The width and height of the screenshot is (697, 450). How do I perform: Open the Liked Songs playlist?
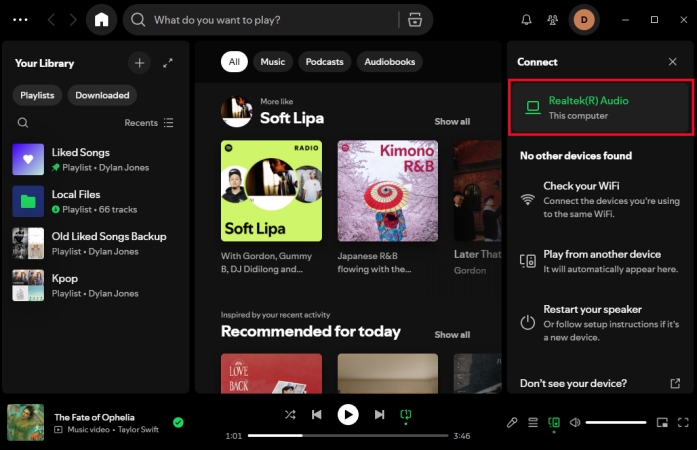click(x=95, y=159)
